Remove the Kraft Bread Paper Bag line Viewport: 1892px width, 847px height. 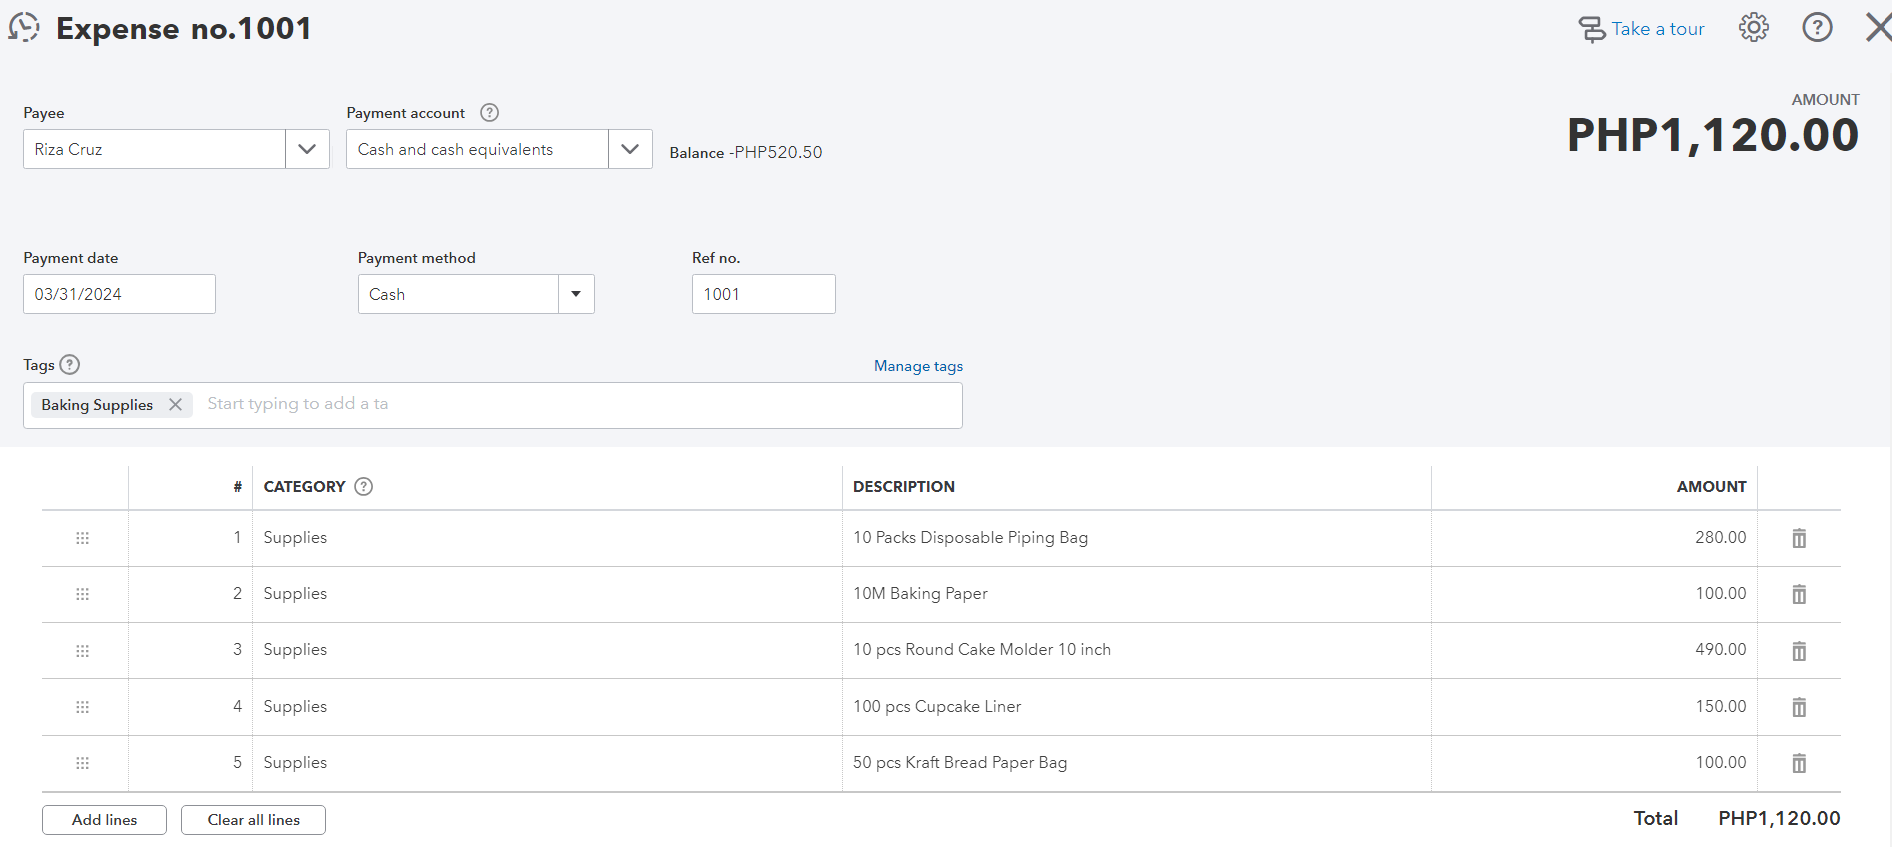pos(1798,763)
